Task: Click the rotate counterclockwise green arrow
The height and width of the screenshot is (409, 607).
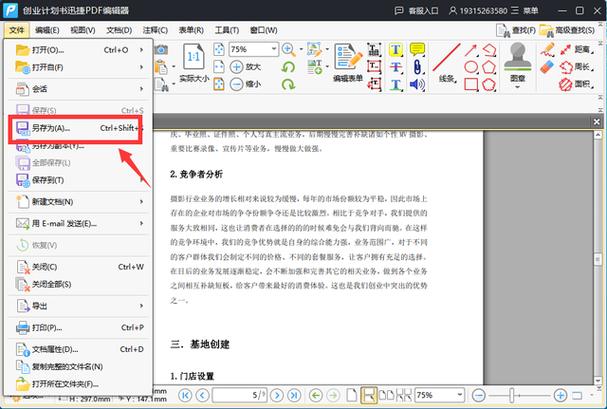Action: [x=288, y=67]
